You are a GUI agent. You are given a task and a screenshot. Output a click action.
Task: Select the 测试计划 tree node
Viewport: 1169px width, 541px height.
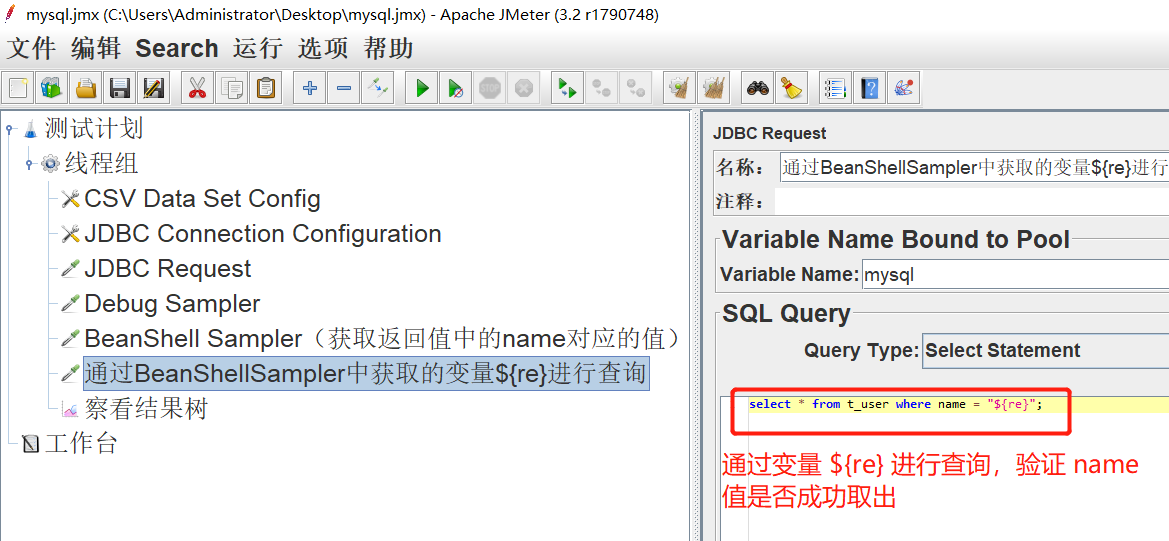coord(93,129)
